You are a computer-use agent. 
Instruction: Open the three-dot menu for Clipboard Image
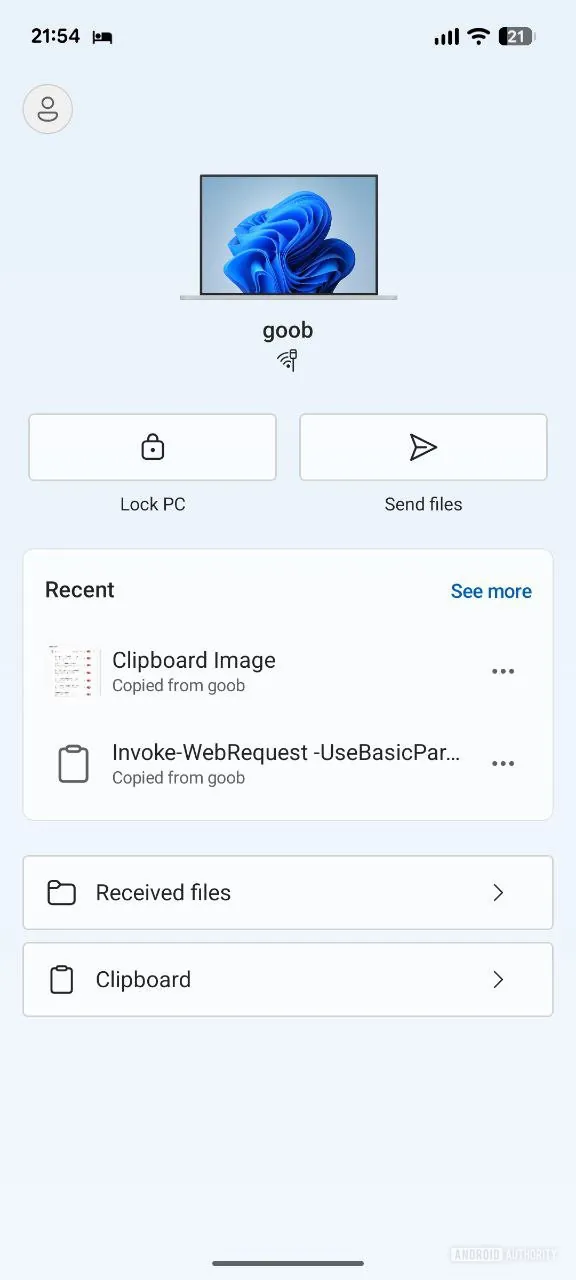503,671
